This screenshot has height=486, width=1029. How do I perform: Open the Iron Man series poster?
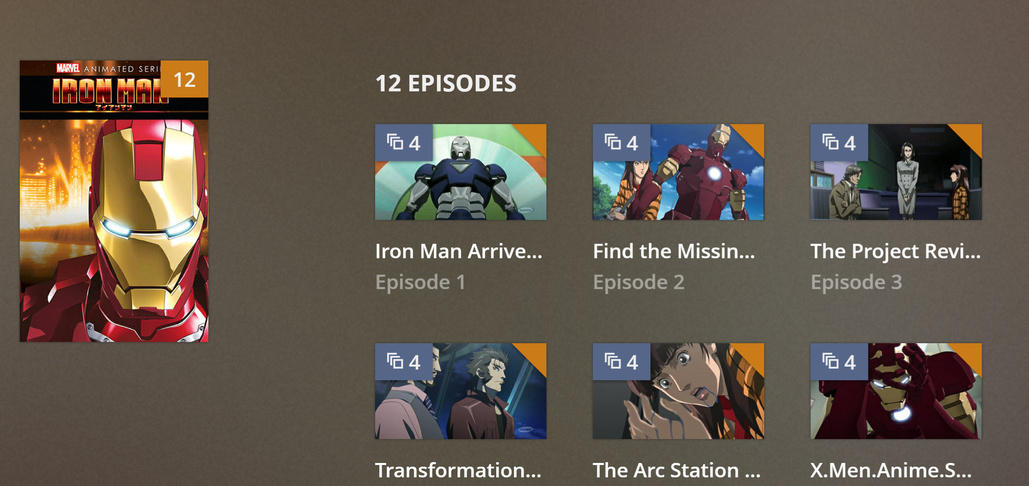114,201
